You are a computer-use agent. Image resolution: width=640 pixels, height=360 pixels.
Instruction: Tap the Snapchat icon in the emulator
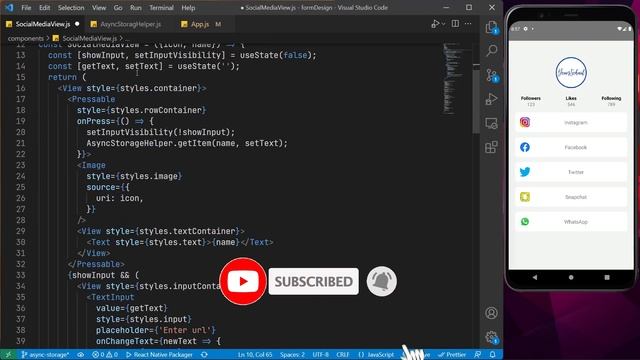[525, 197]
